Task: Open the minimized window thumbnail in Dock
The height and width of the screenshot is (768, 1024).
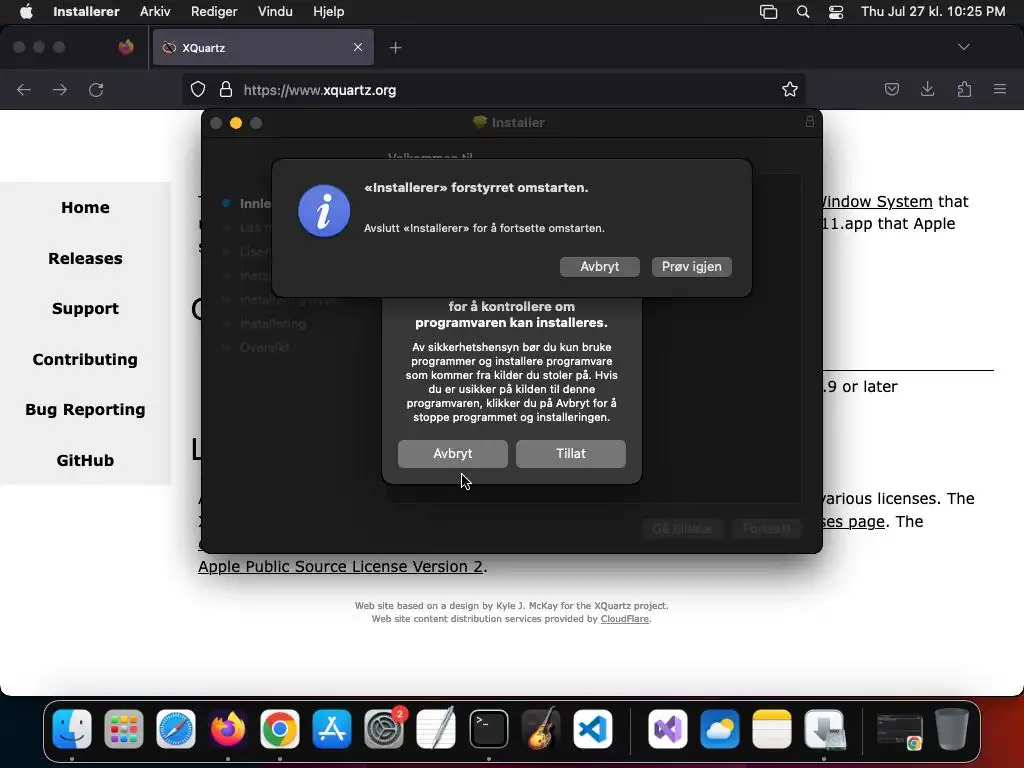Action: 899,731
